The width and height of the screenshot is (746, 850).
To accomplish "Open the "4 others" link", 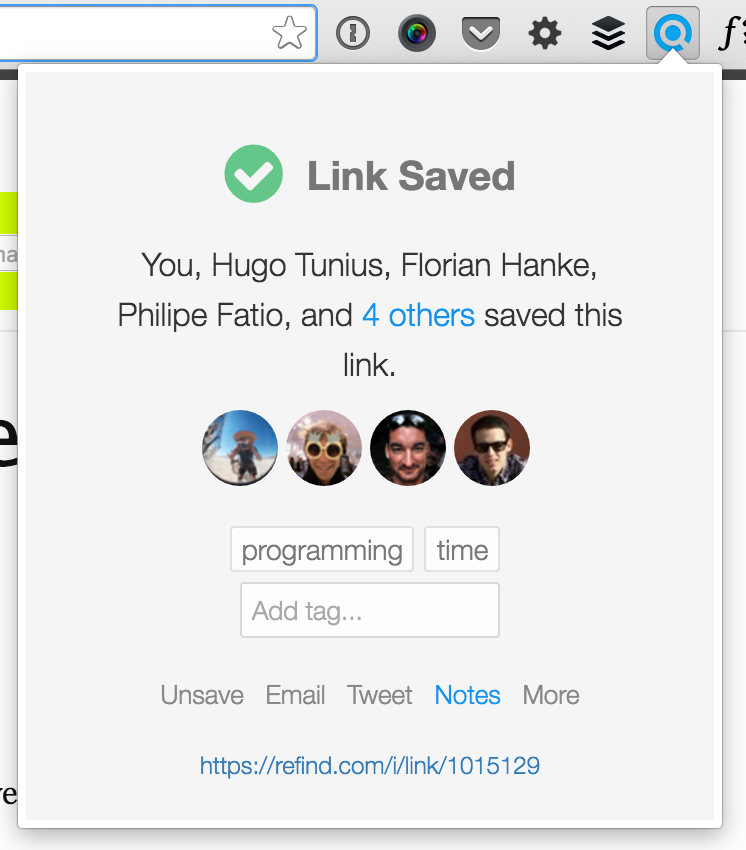I will (x=418, y=316).
